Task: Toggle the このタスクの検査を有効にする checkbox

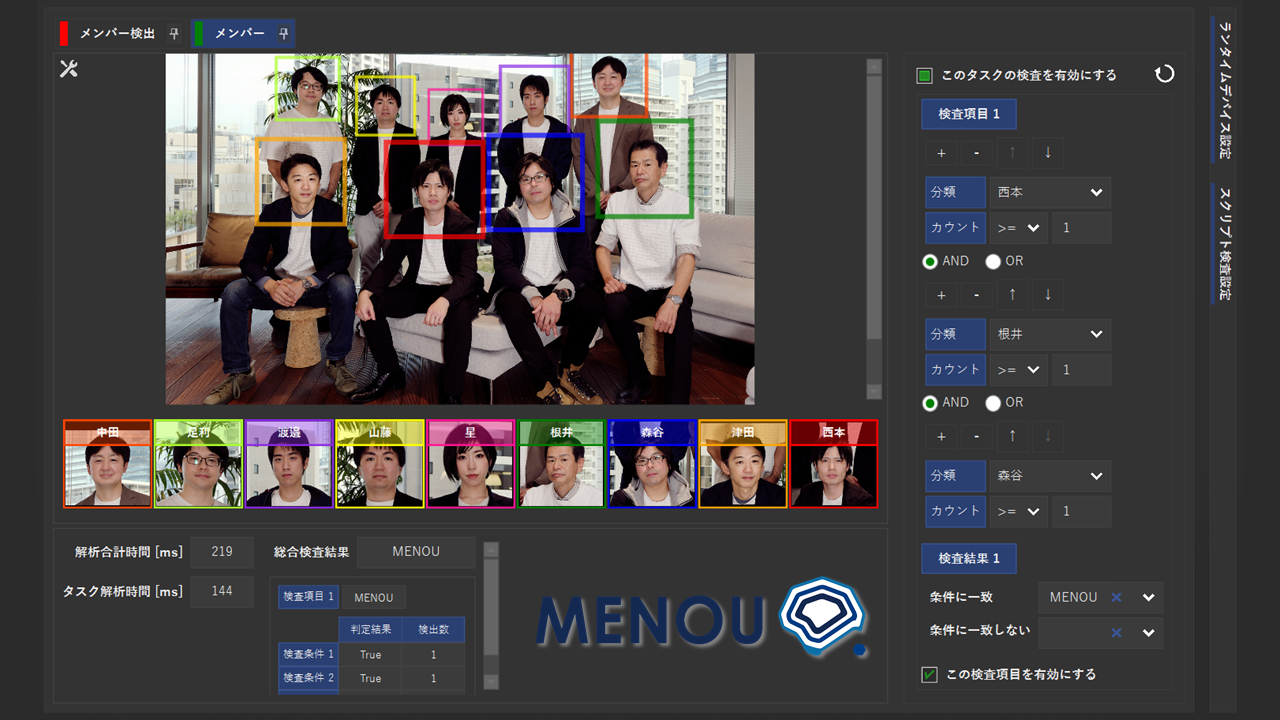Action: click(925, 75)
